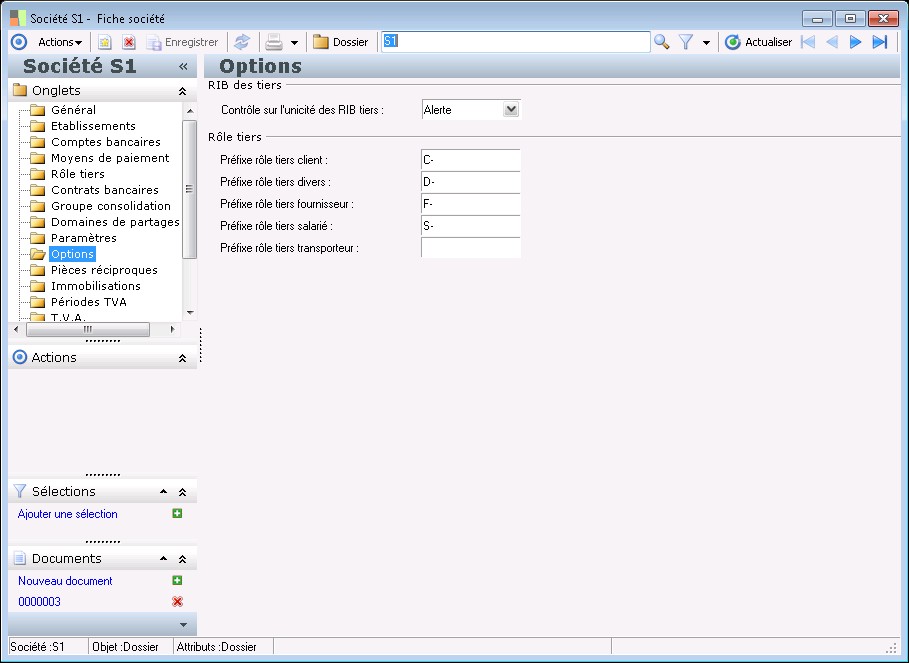Collapse the Onglets panel section
This screenshot has width=909, height=663.
(182, 91)
